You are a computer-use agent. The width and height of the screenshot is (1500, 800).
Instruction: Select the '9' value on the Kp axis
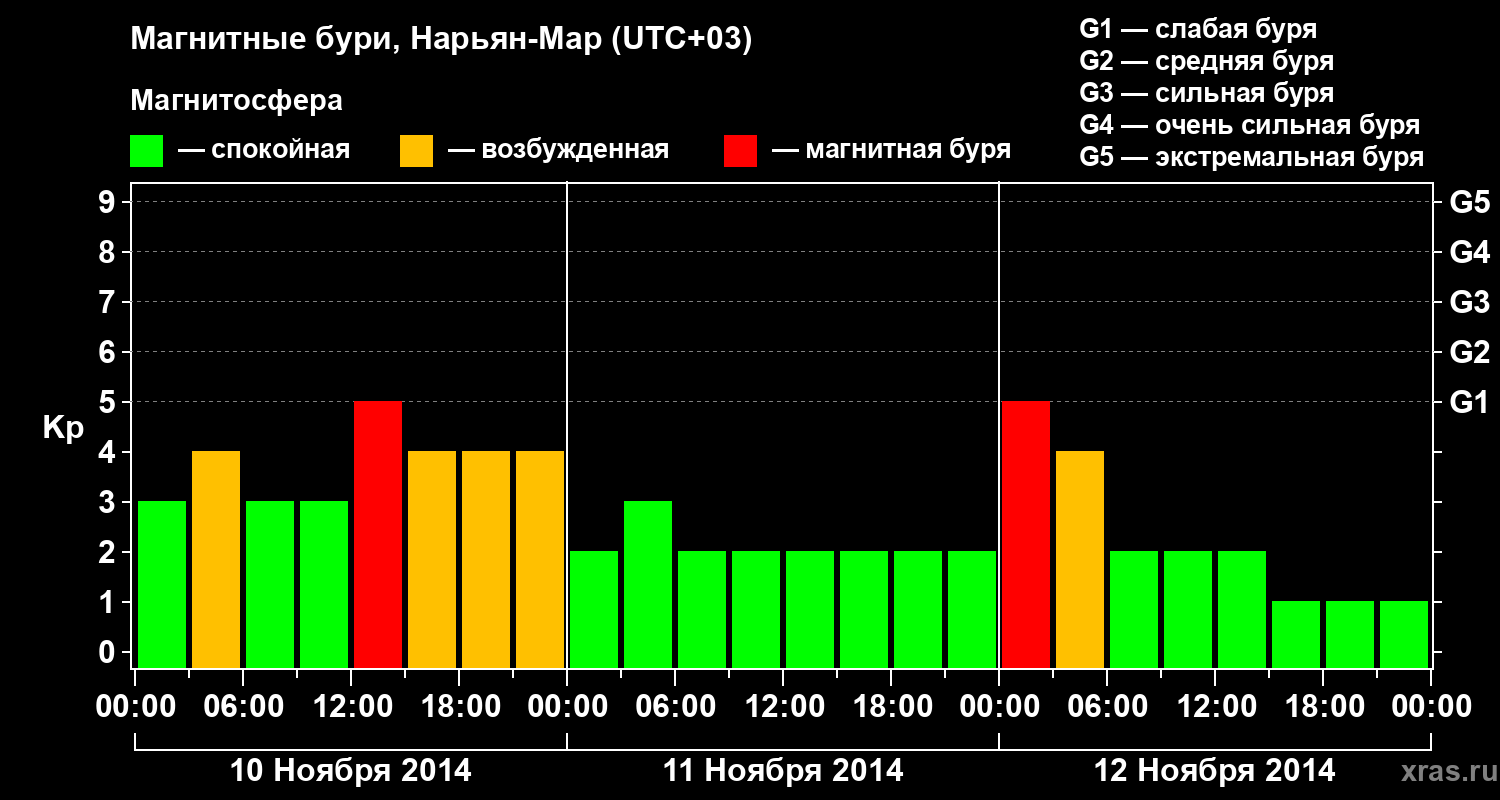pos(109,202)
